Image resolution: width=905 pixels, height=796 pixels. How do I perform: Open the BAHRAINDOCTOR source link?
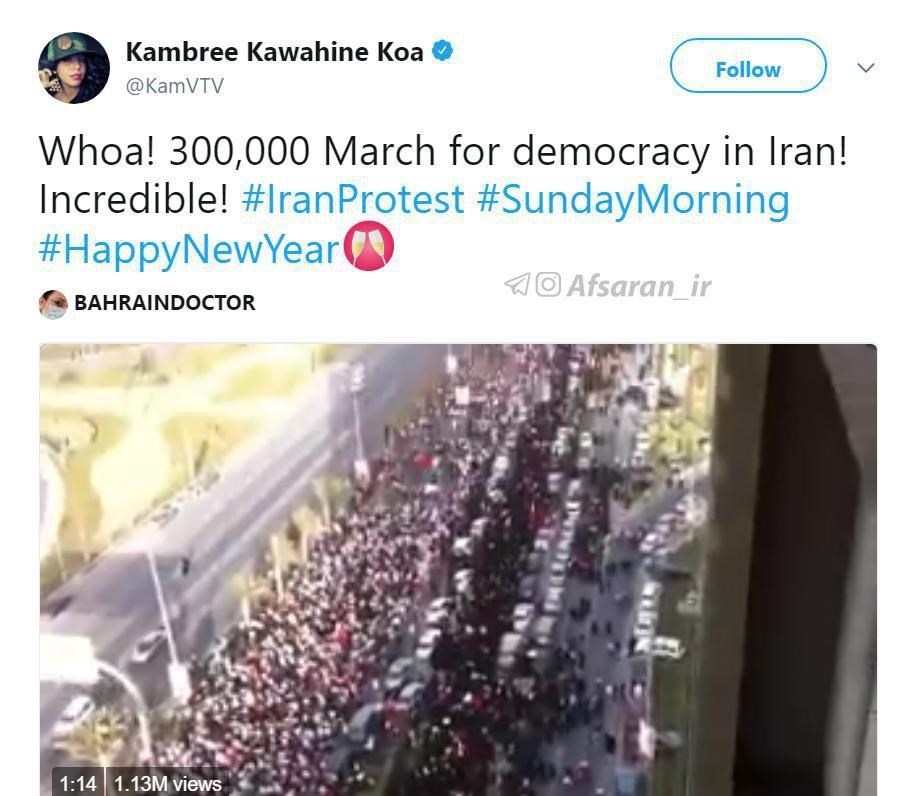[164, 302]
